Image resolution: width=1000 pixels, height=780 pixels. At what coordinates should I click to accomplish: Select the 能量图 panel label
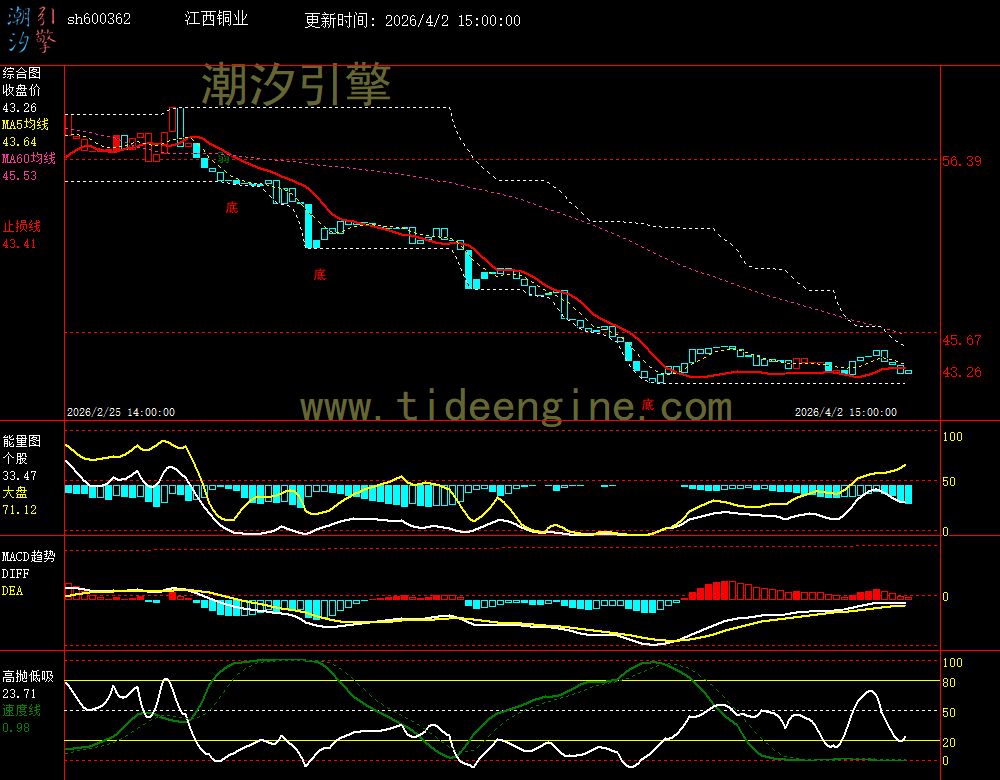21,440
